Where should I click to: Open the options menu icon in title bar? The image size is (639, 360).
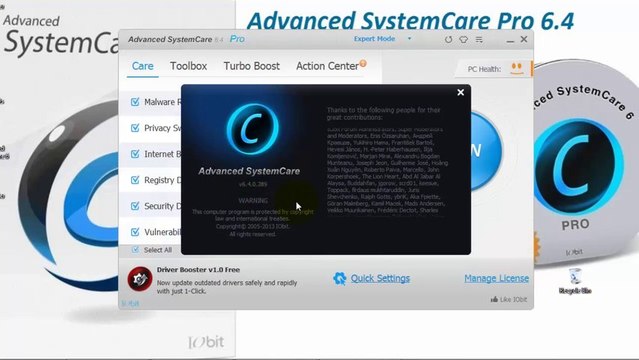pyautogui.click(x=479, y=40)
